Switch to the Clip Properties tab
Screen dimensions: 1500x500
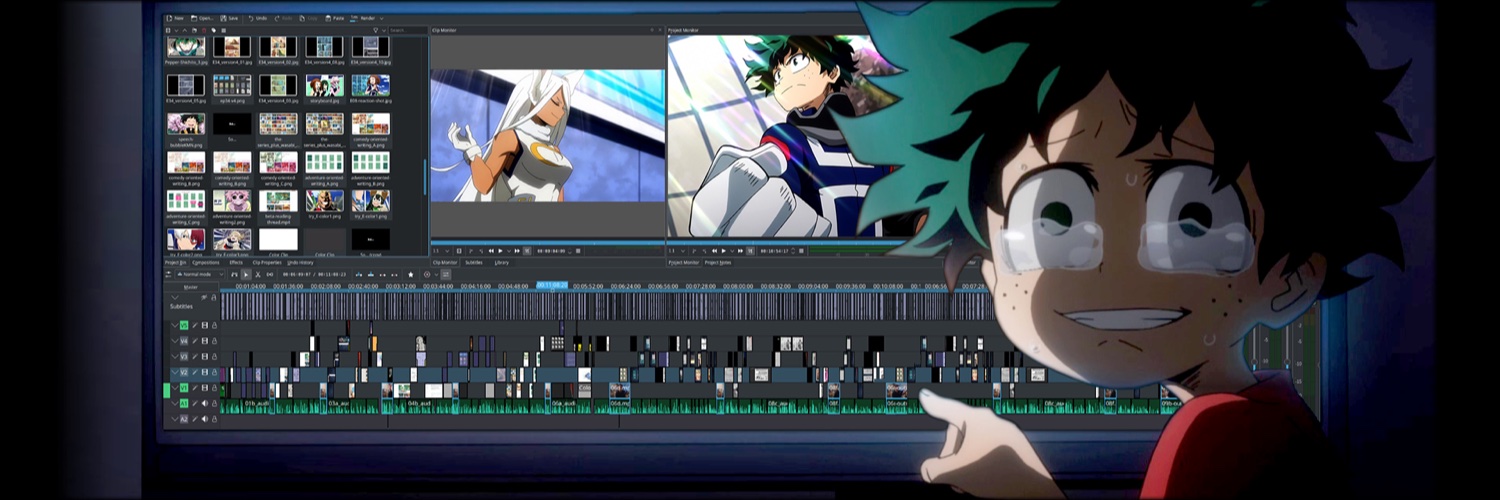click(x=267, y=262)
